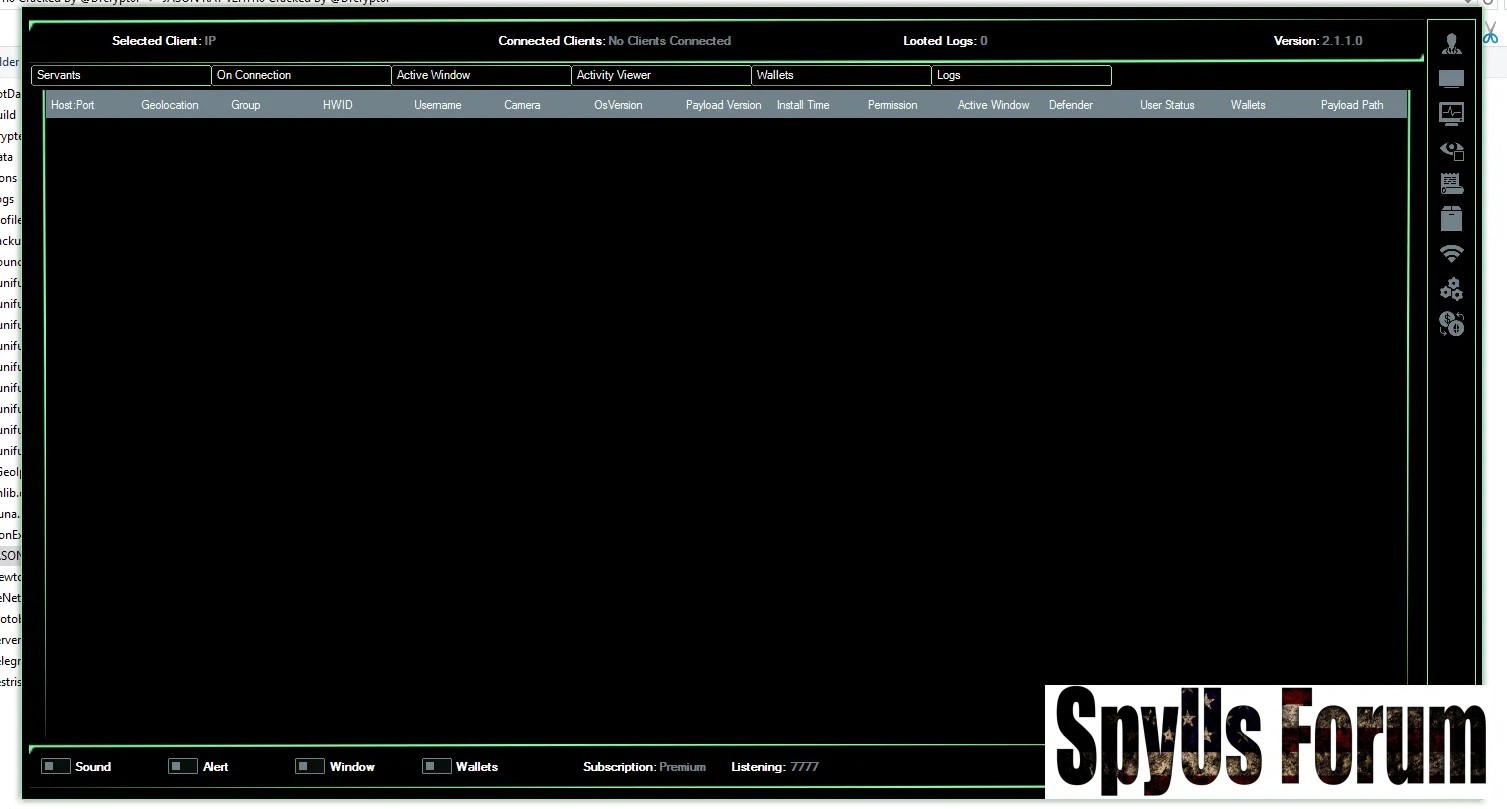Toggle the Alert switch
This screenshot has width=1507, height=809.
183,767
